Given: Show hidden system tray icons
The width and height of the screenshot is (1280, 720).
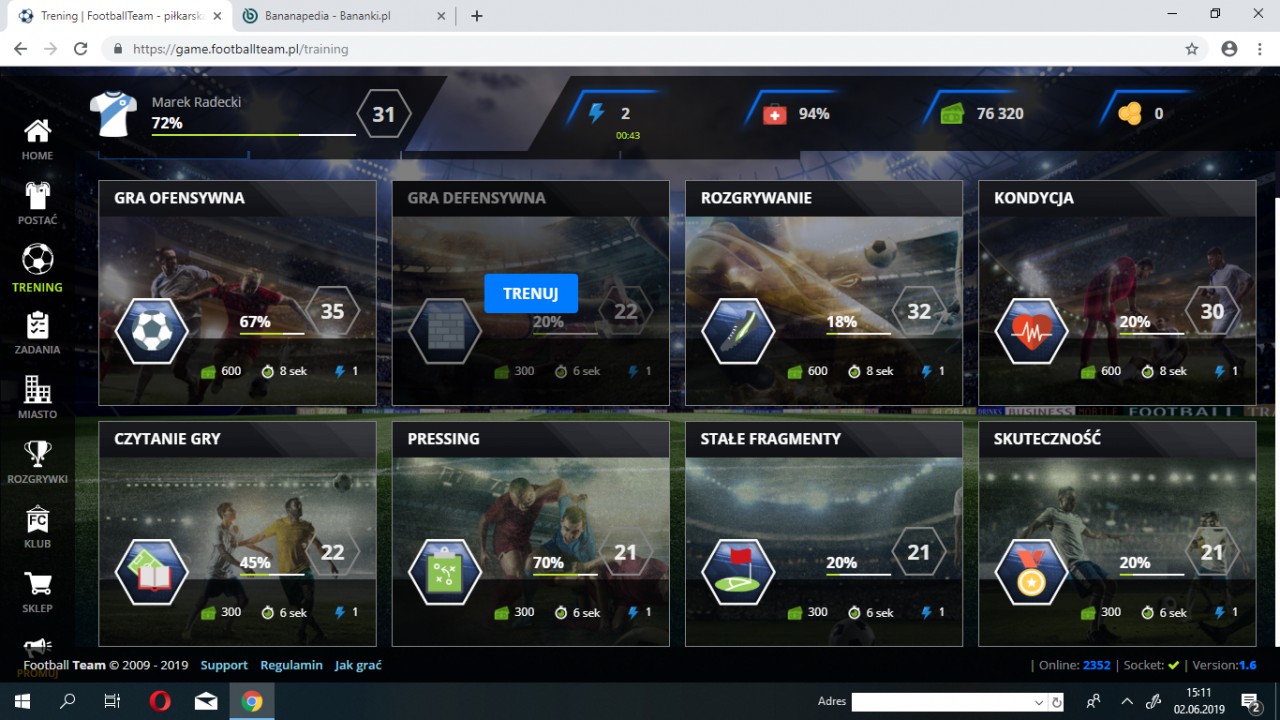Looking at the screenshot, I should coord(1127,701).
